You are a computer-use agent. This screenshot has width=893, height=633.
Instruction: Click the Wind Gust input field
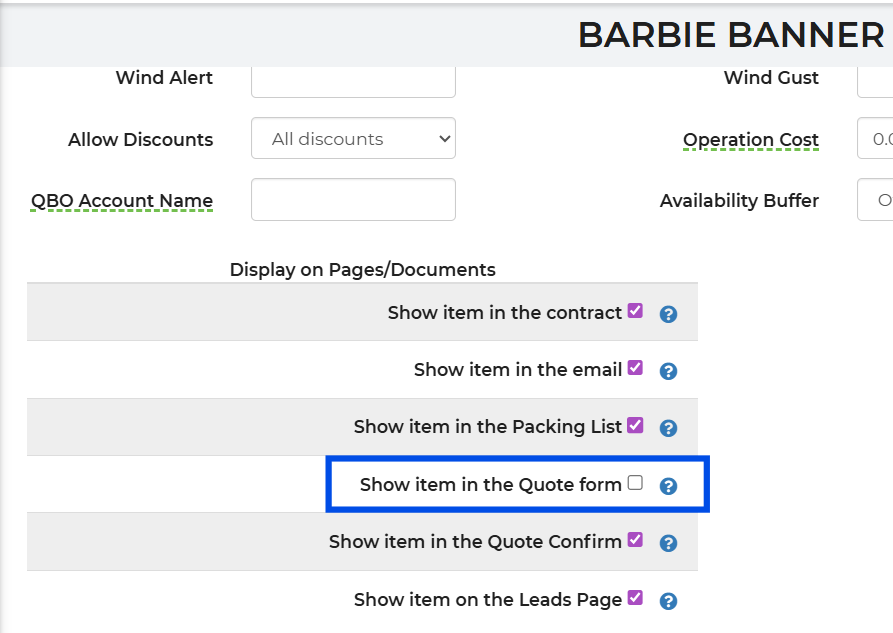tap(875, 80)
